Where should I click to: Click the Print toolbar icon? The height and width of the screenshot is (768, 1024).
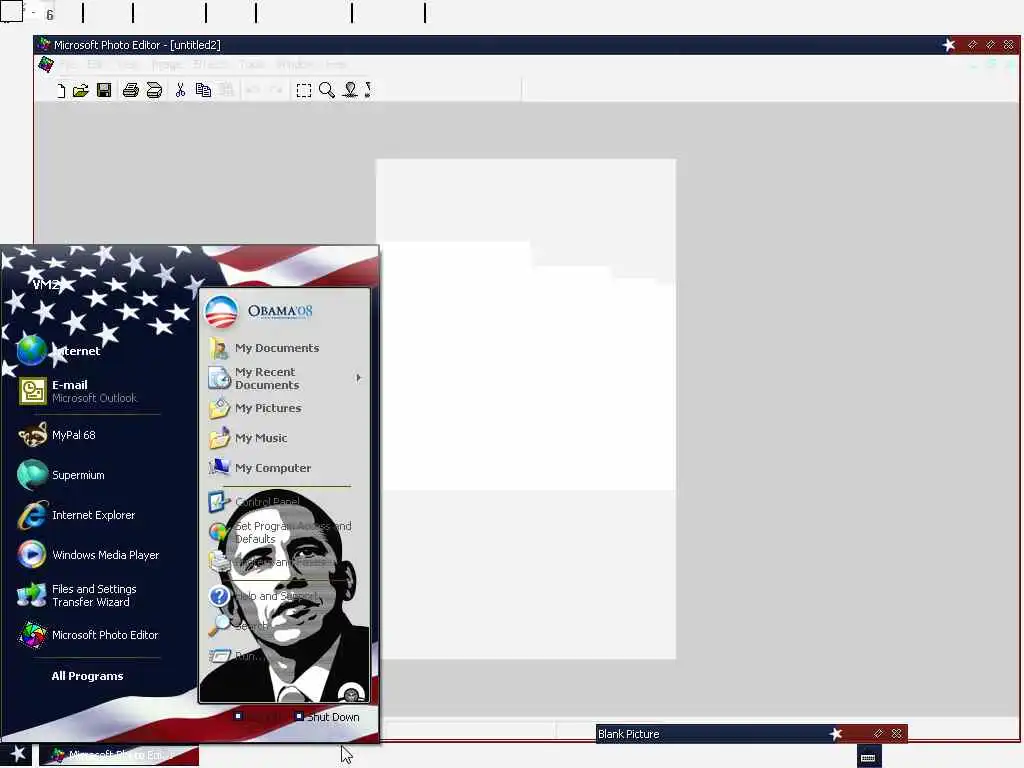click(131, 91)
